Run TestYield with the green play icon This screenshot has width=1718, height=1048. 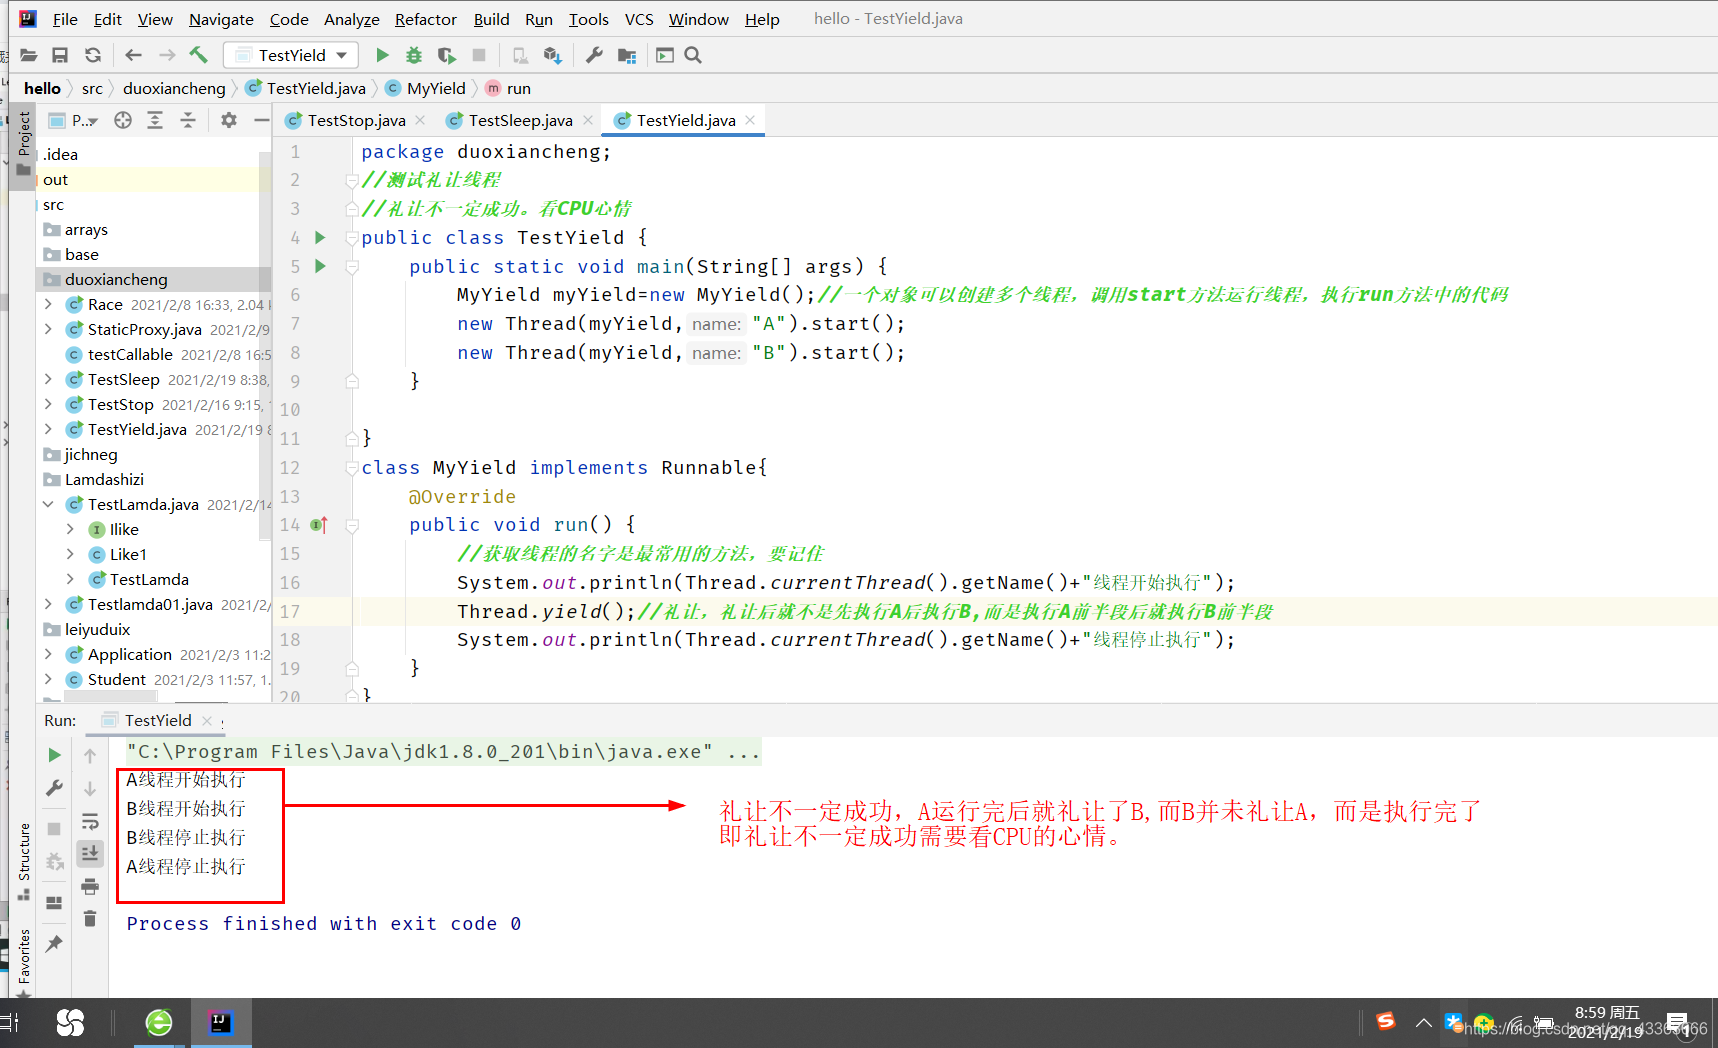pyautogui.click(x=382, y=55)
